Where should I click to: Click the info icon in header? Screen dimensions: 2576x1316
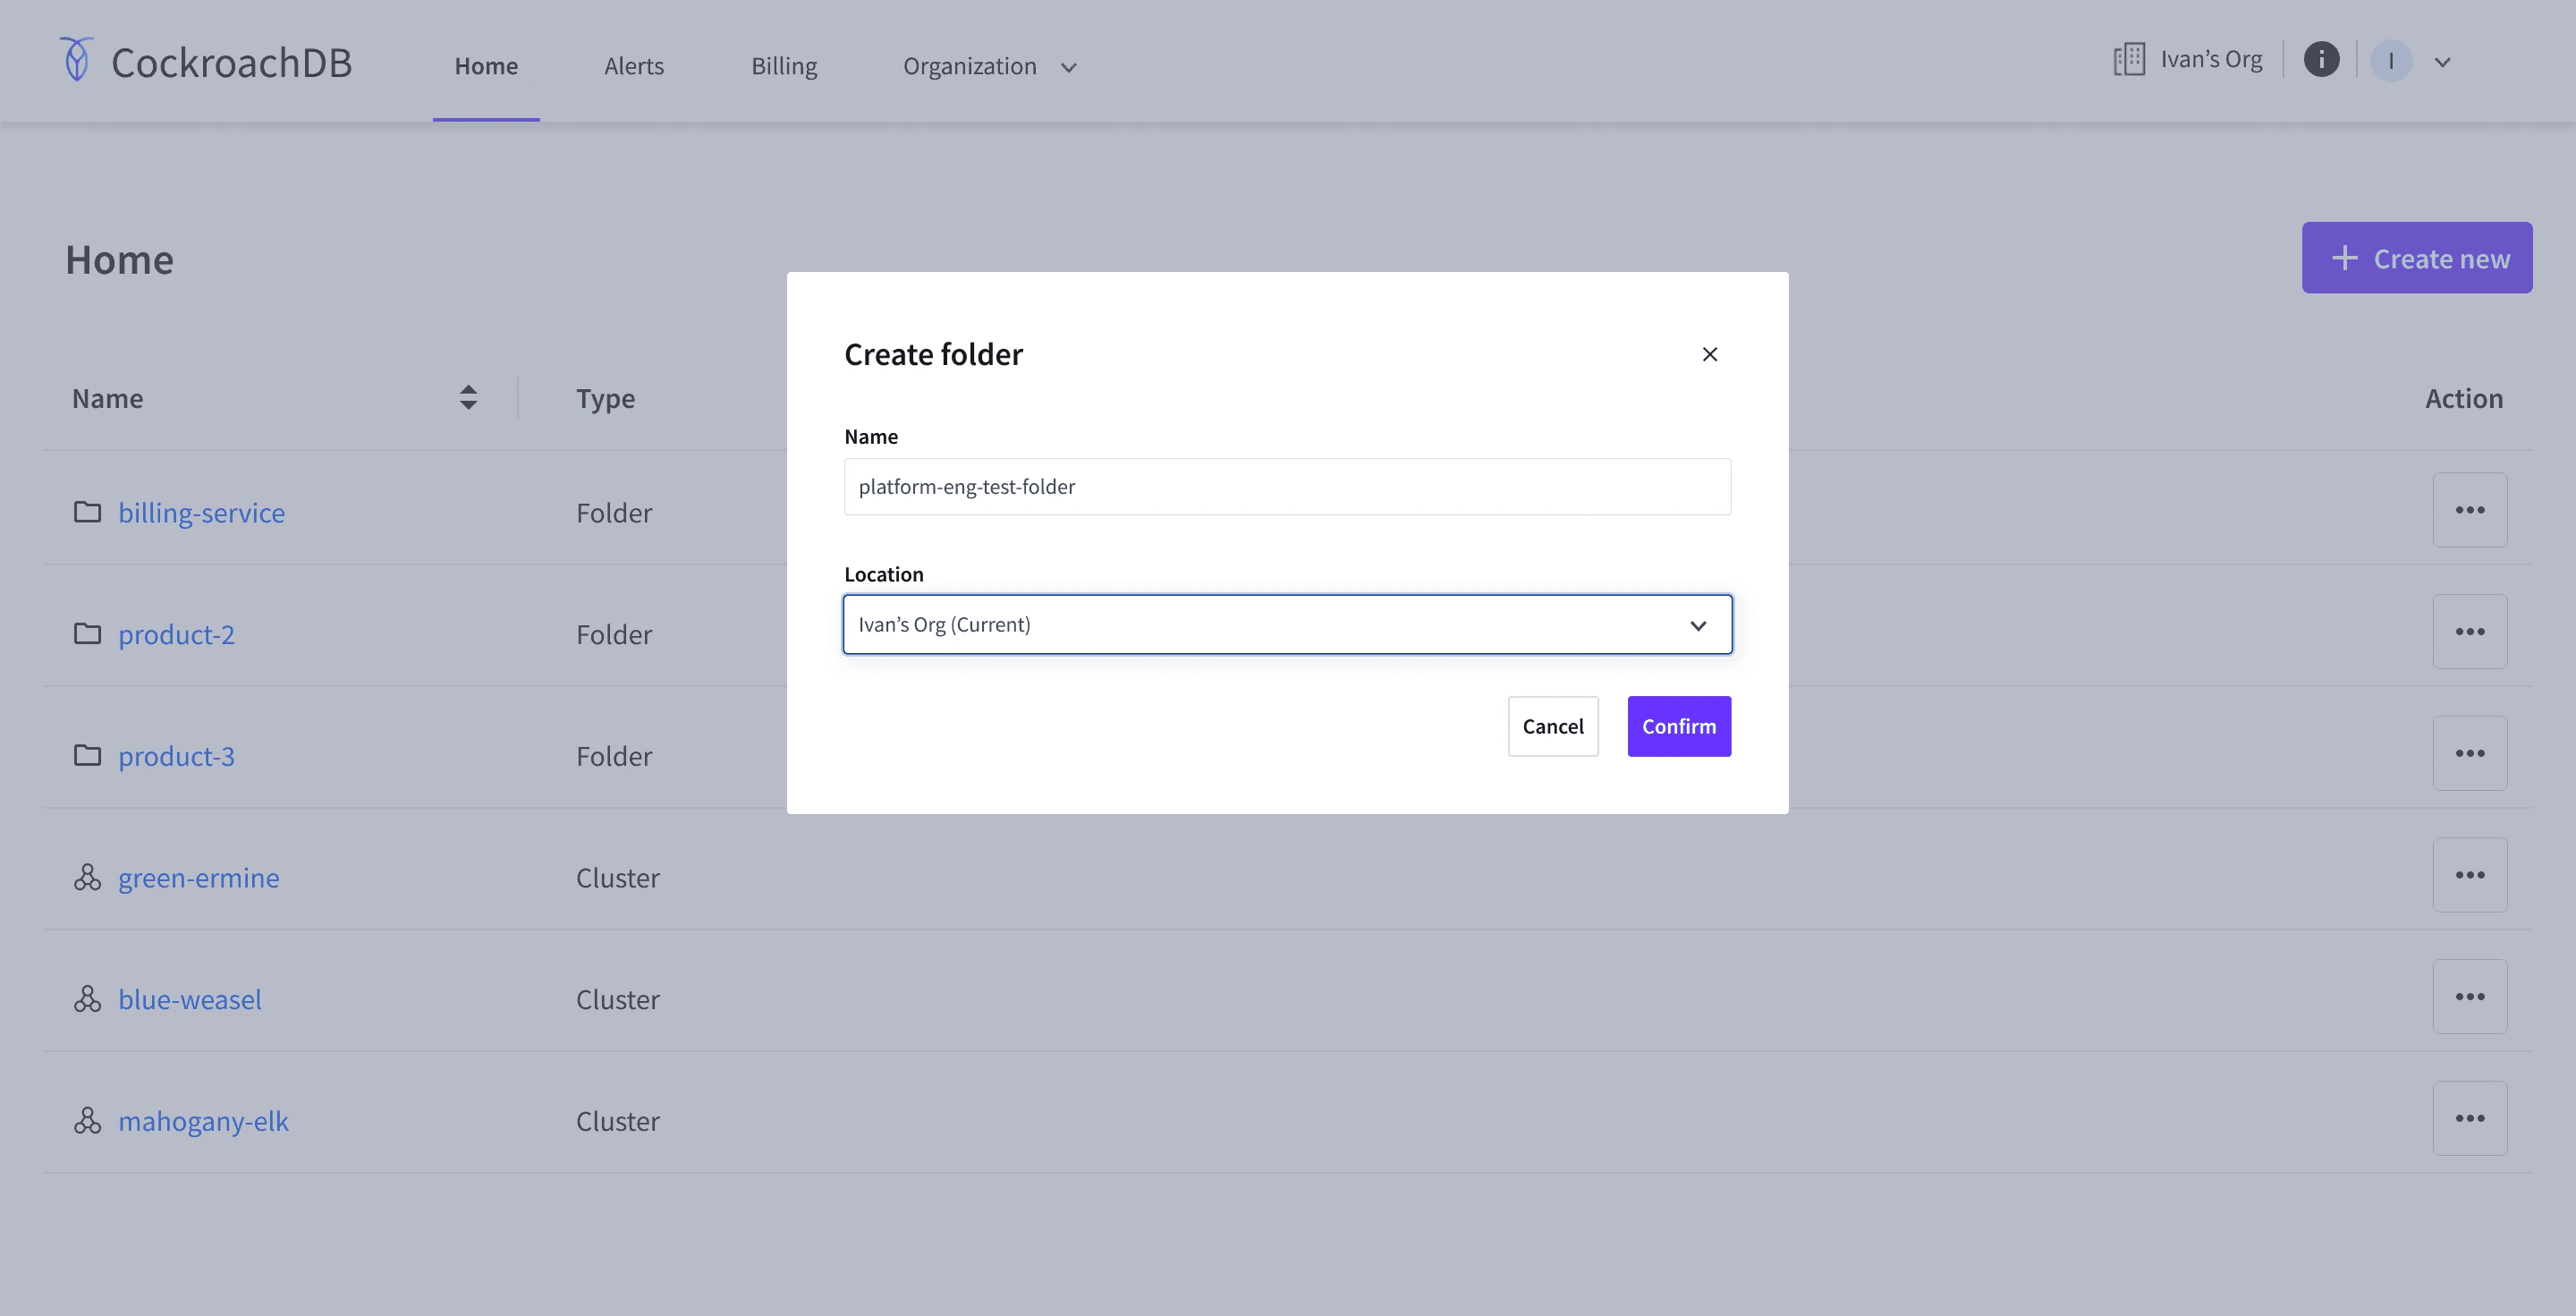click(x=2321, y=59)
